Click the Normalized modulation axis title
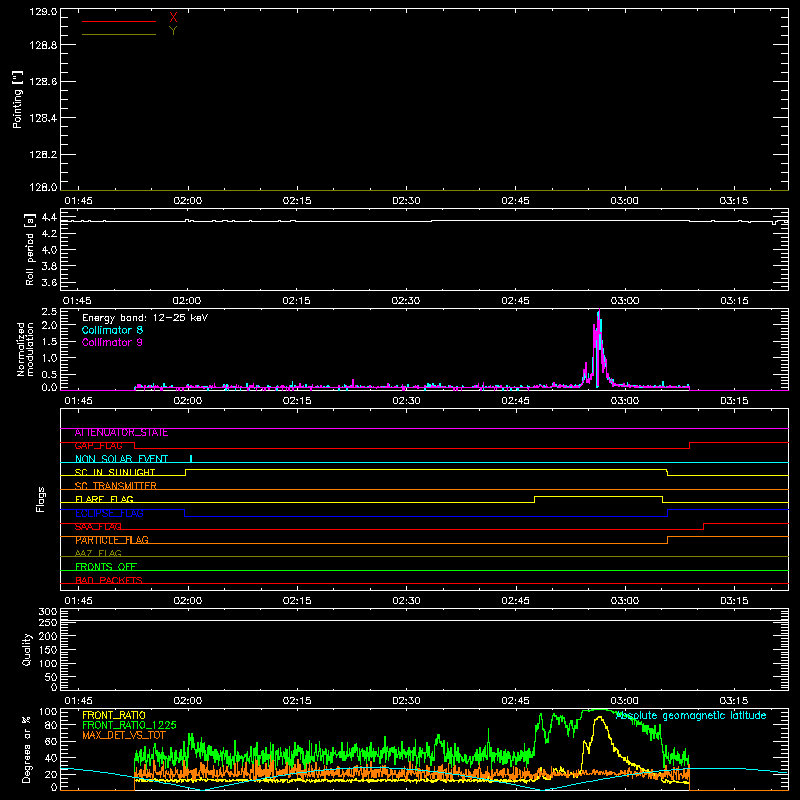 click(24, 349)
